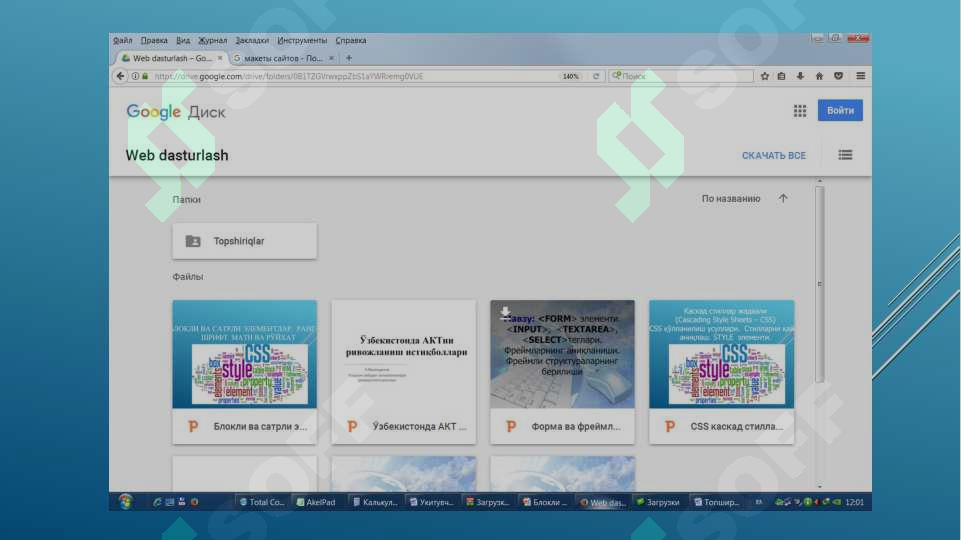Open the Журнал menu
The width and height of the screenshot is (961, 540).
click(212, 40)
